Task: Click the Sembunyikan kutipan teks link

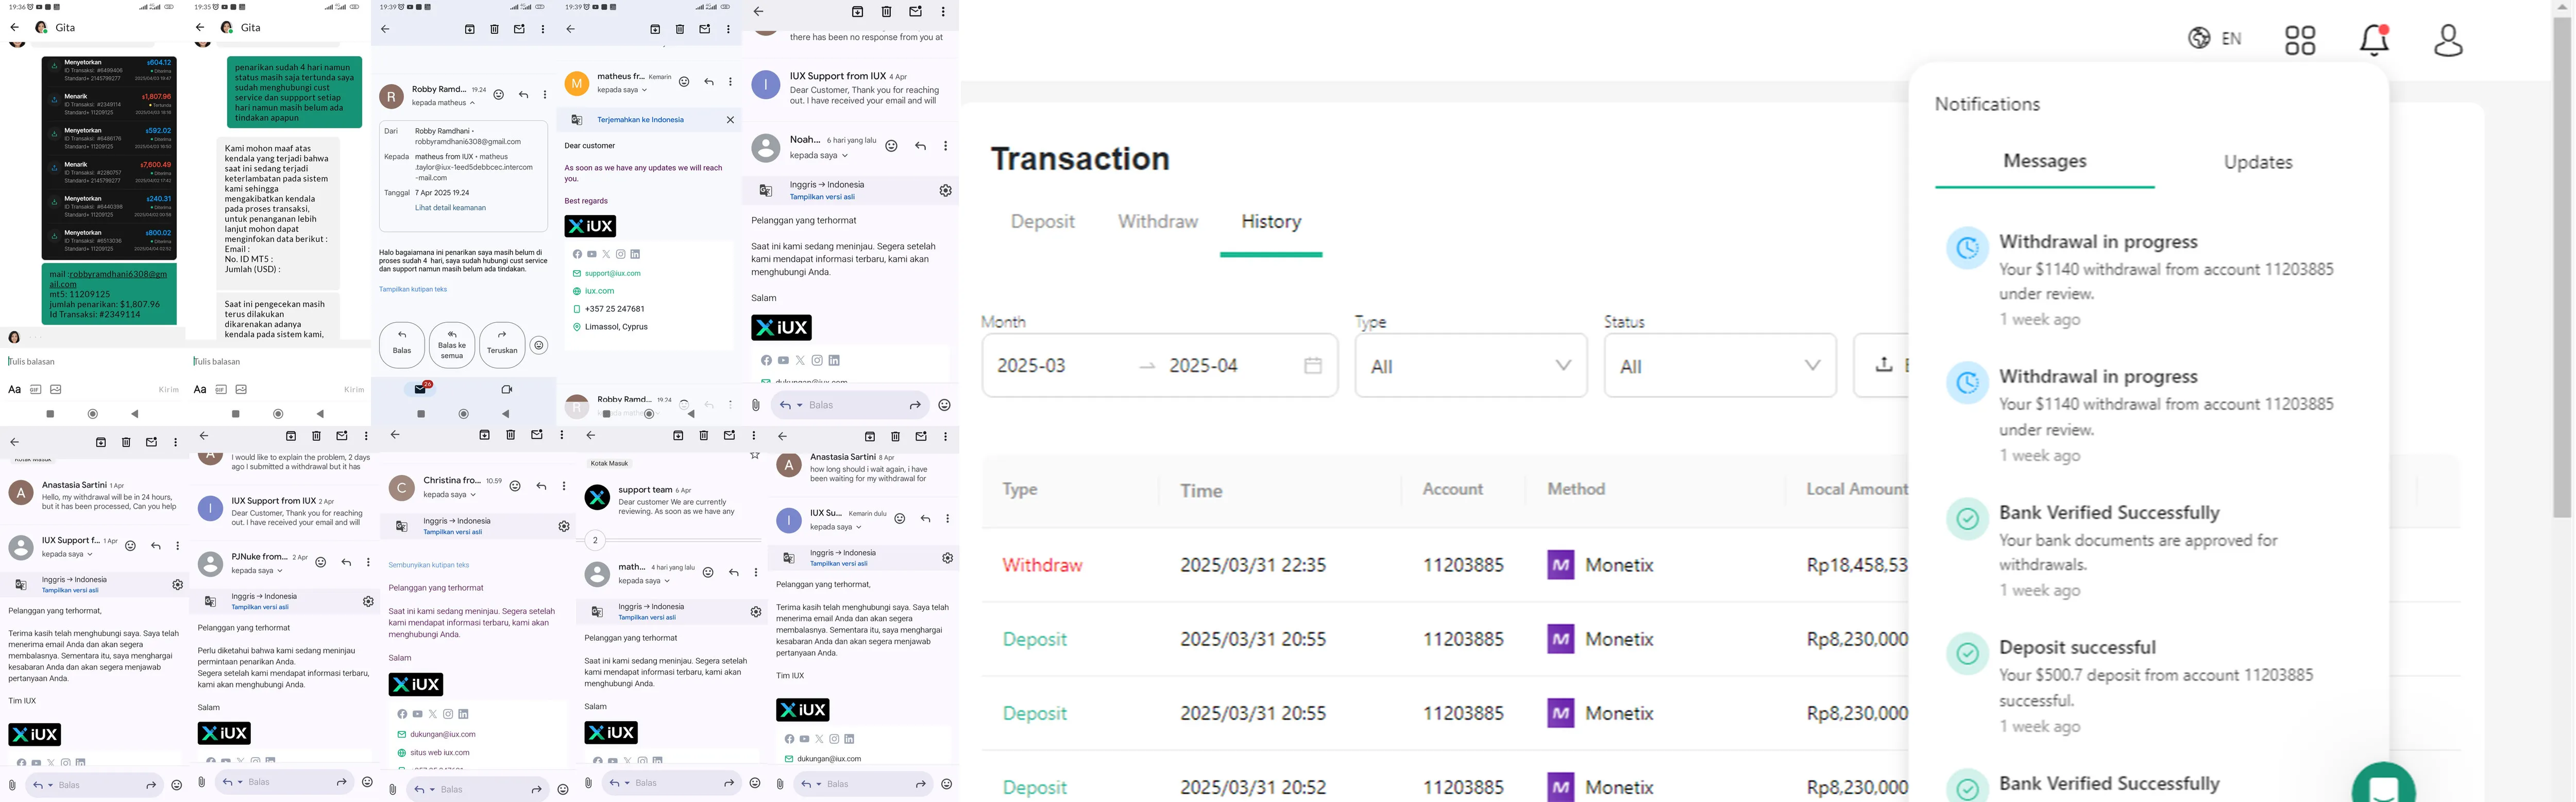Action: click(x=428, y=565)
